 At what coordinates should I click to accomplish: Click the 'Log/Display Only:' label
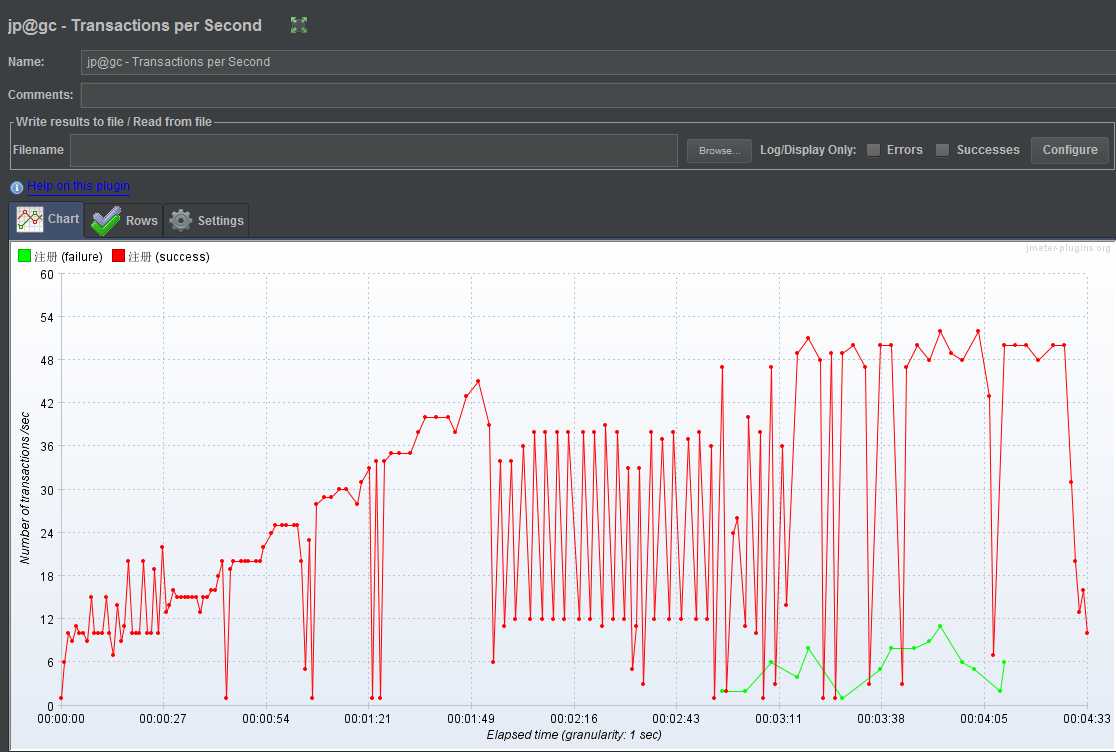coord(808,150)
